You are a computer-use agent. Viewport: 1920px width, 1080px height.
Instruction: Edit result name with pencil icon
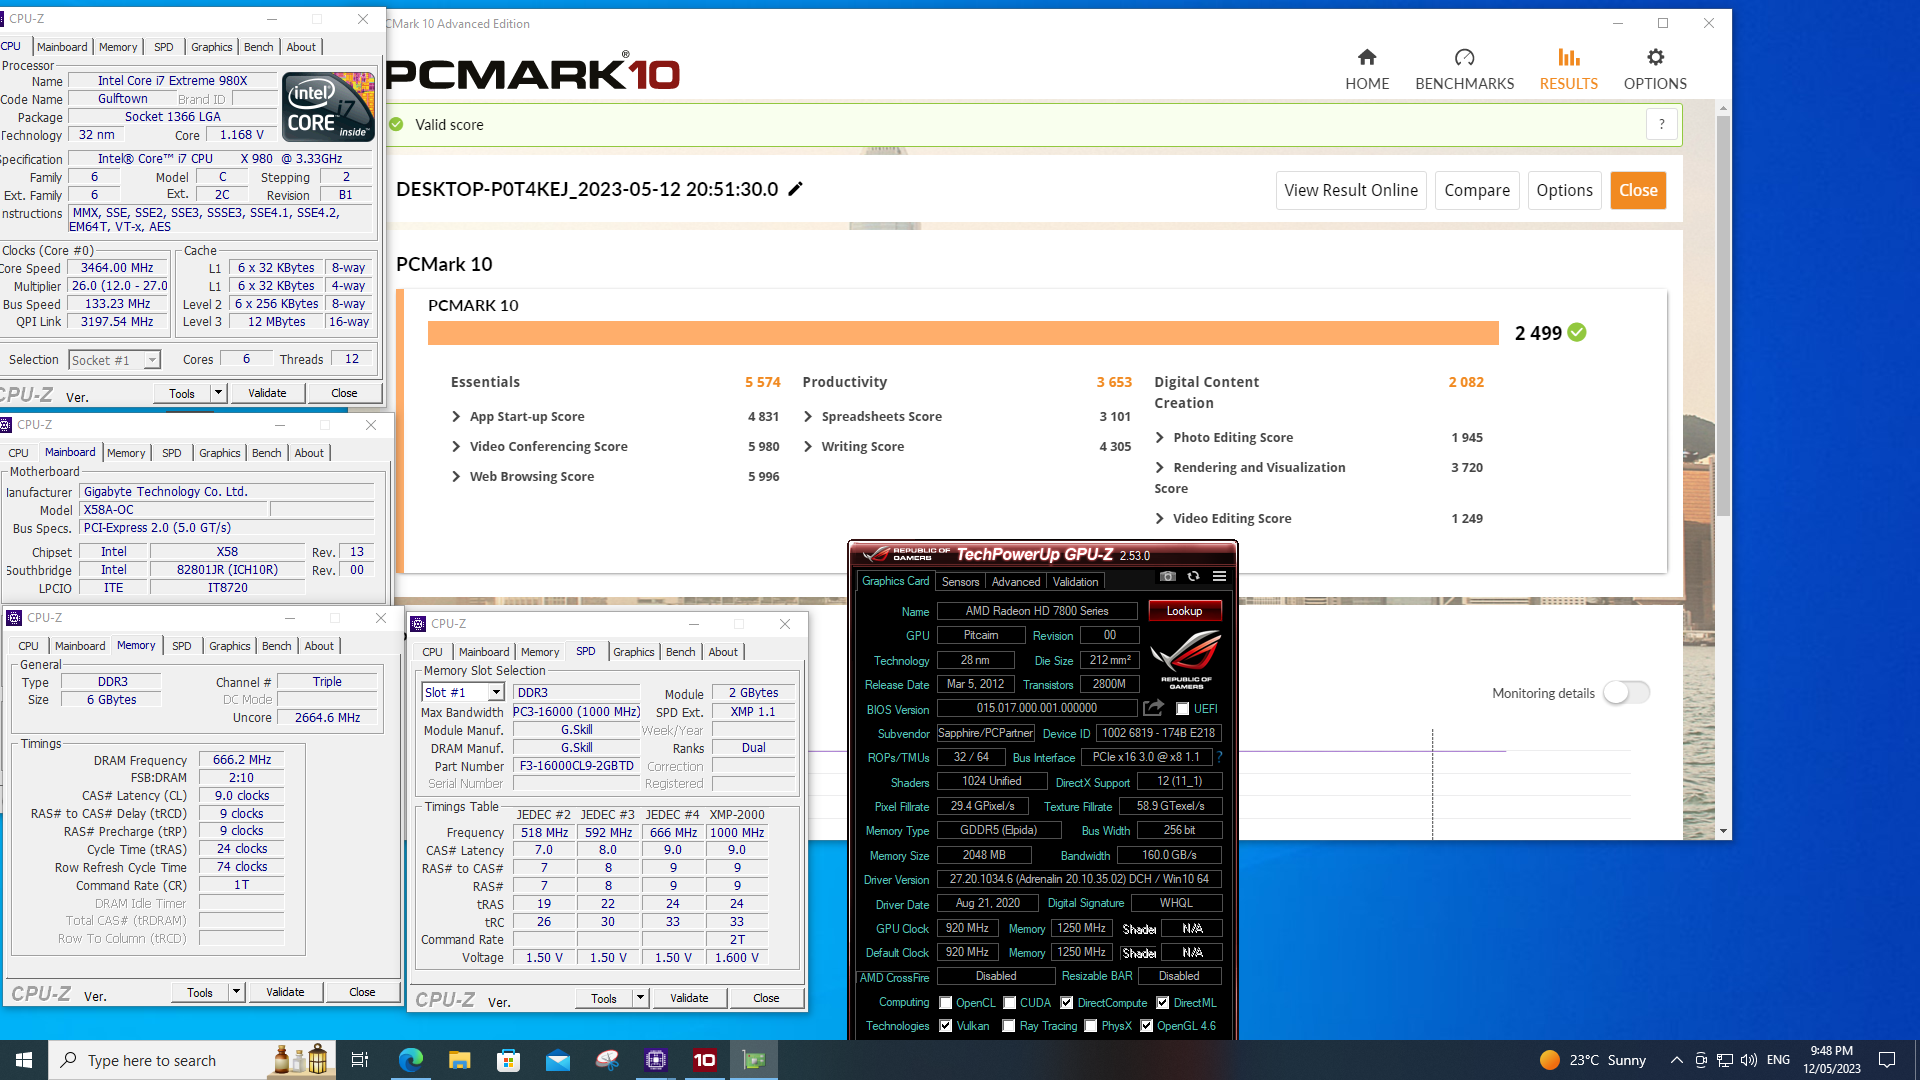[x=796, y=189]
